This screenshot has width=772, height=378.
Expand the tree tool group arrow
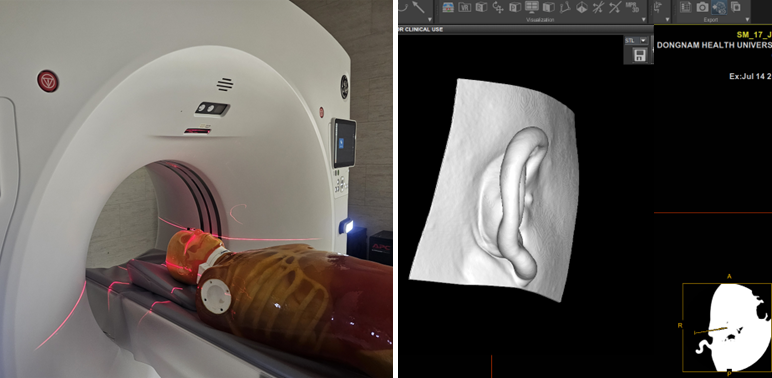tap(668, 20)
